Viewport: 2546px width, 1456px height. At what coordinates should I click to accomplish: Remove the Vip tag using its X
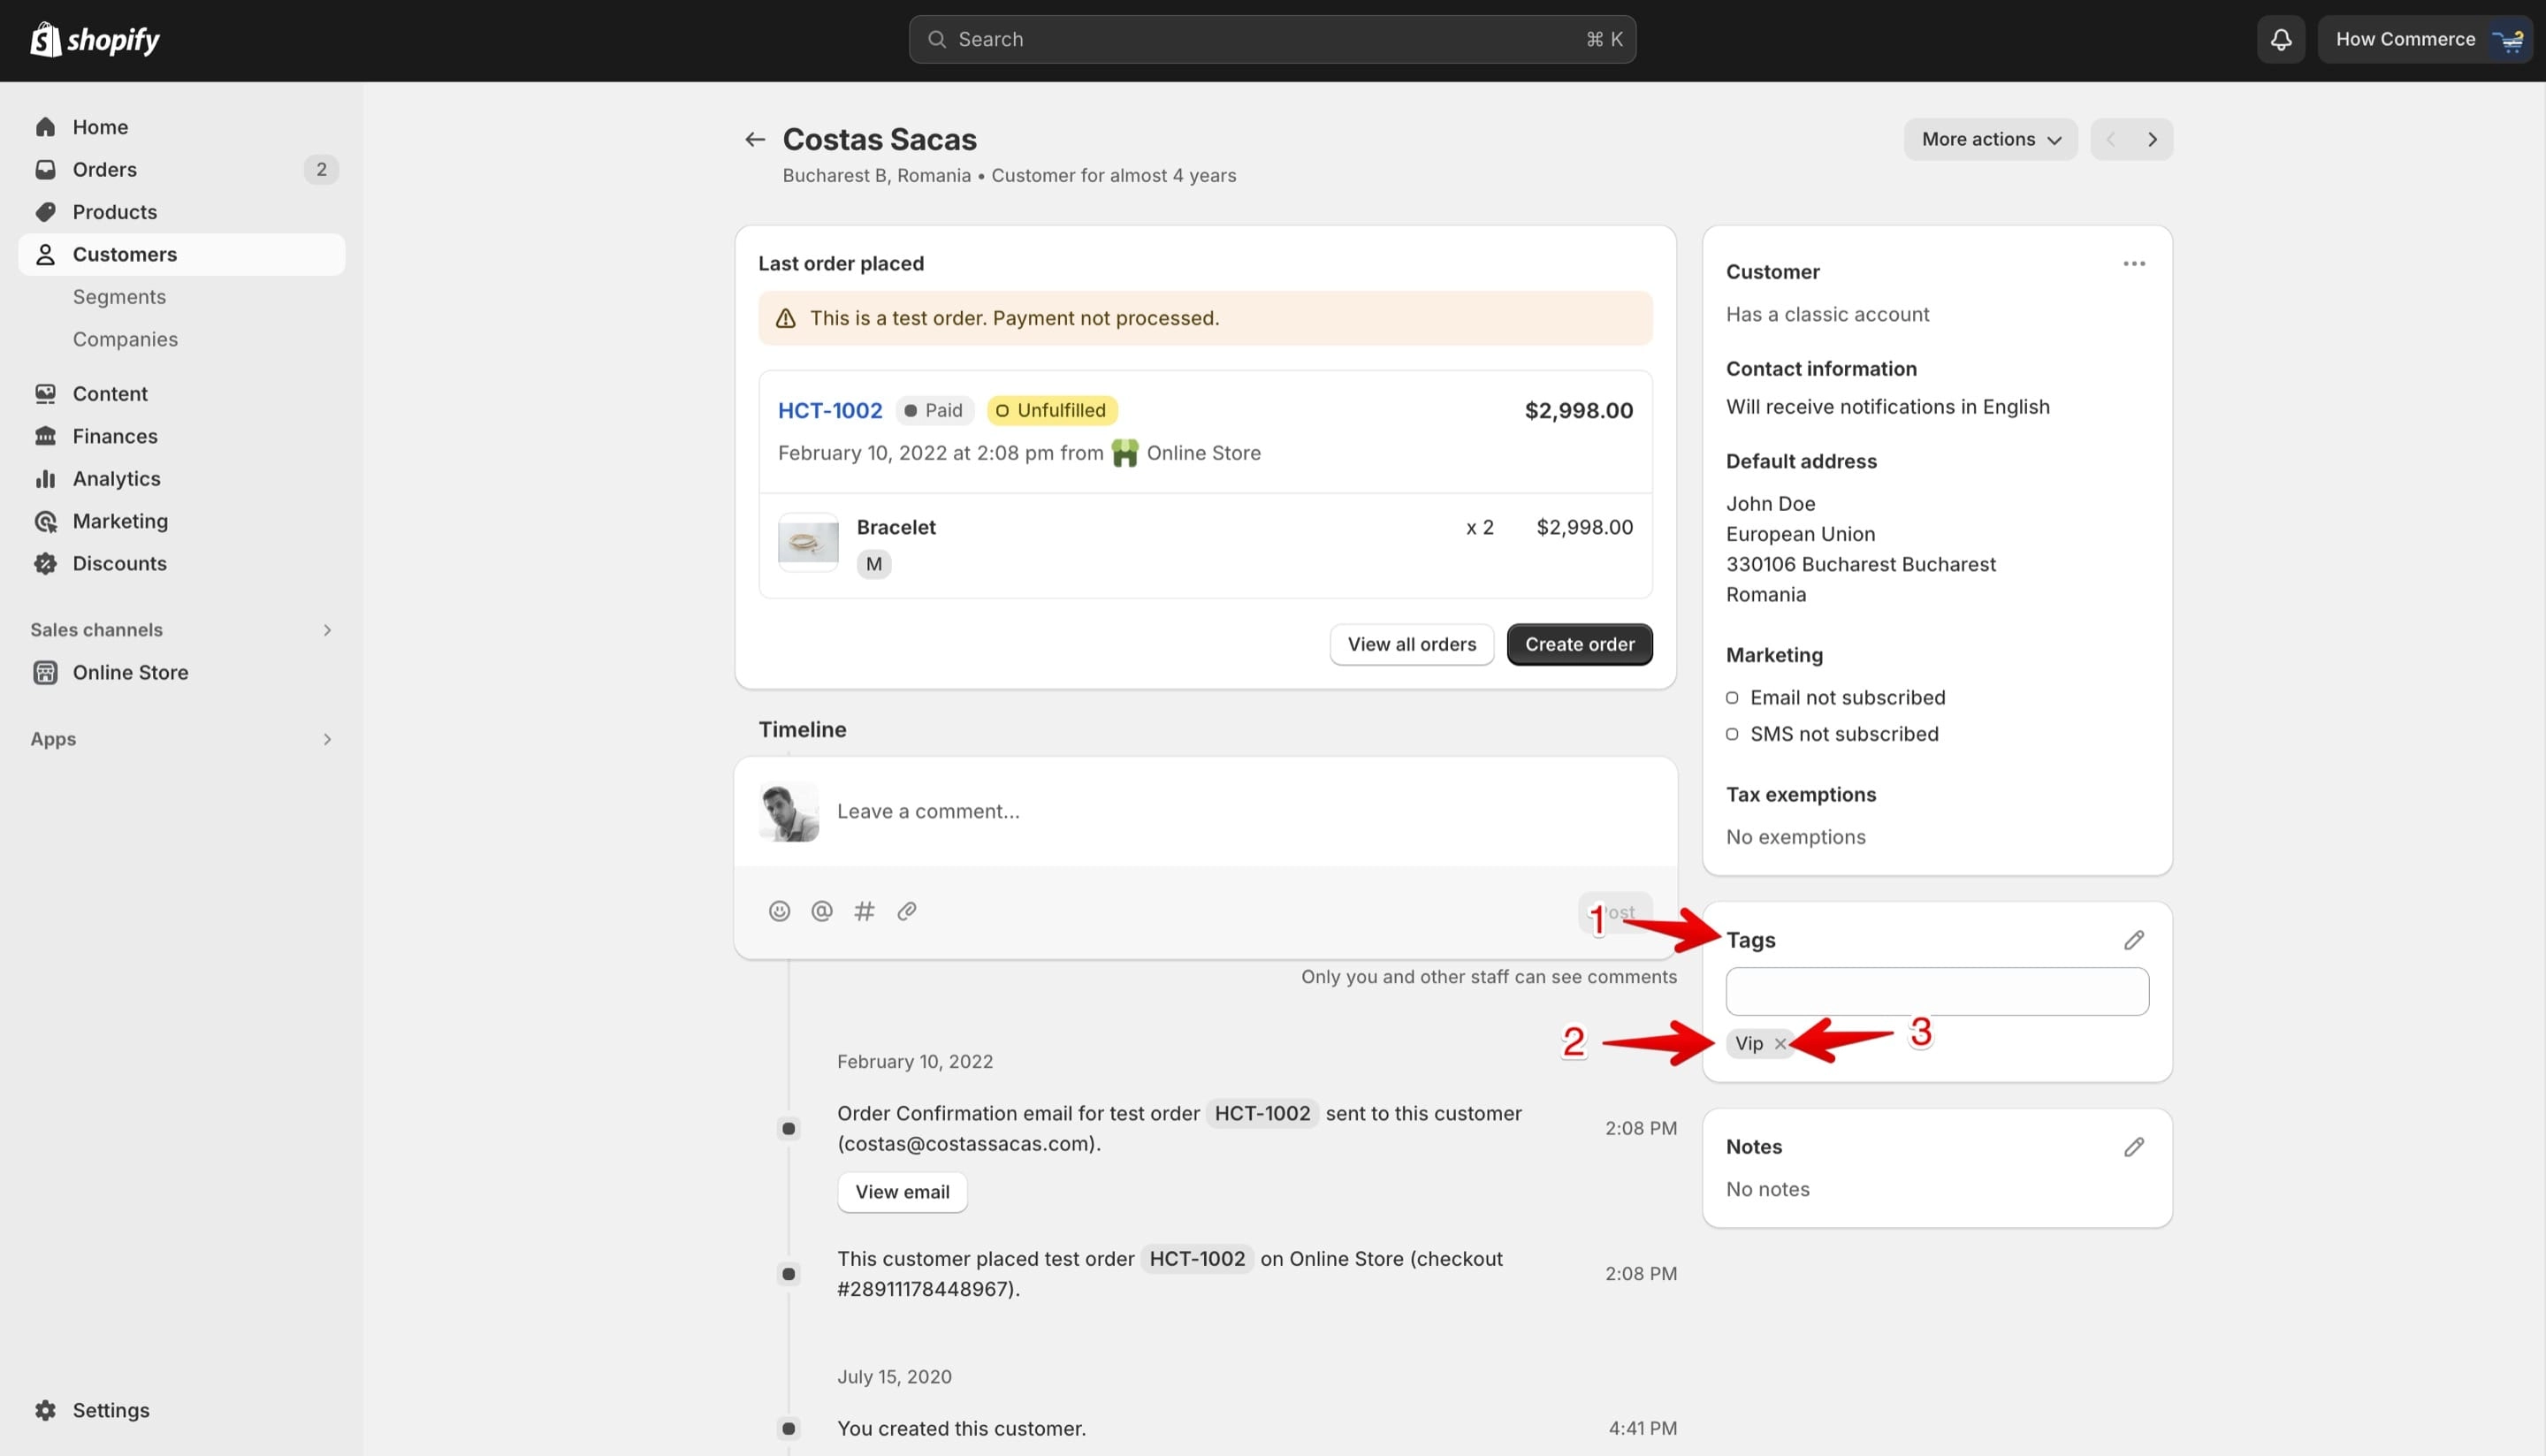tap(1780, 1044)
